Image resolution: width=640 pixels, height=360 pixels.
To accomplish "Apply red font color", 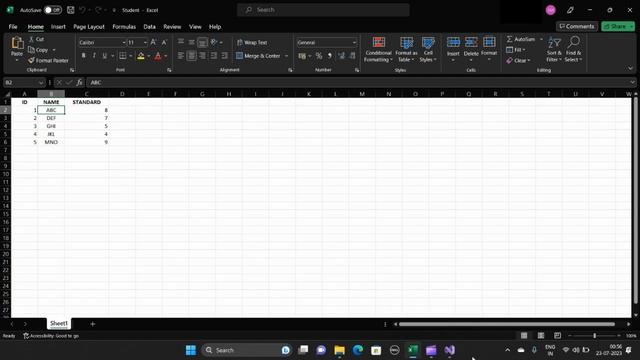I will [x=158, y=56].
